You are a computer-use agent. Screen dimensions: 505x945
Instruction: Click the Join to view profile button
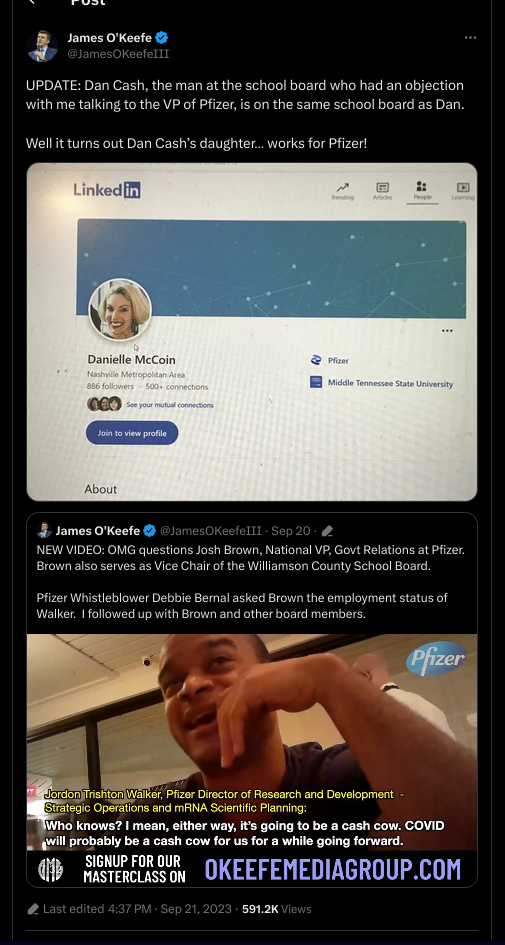click(x=132, y=433)
